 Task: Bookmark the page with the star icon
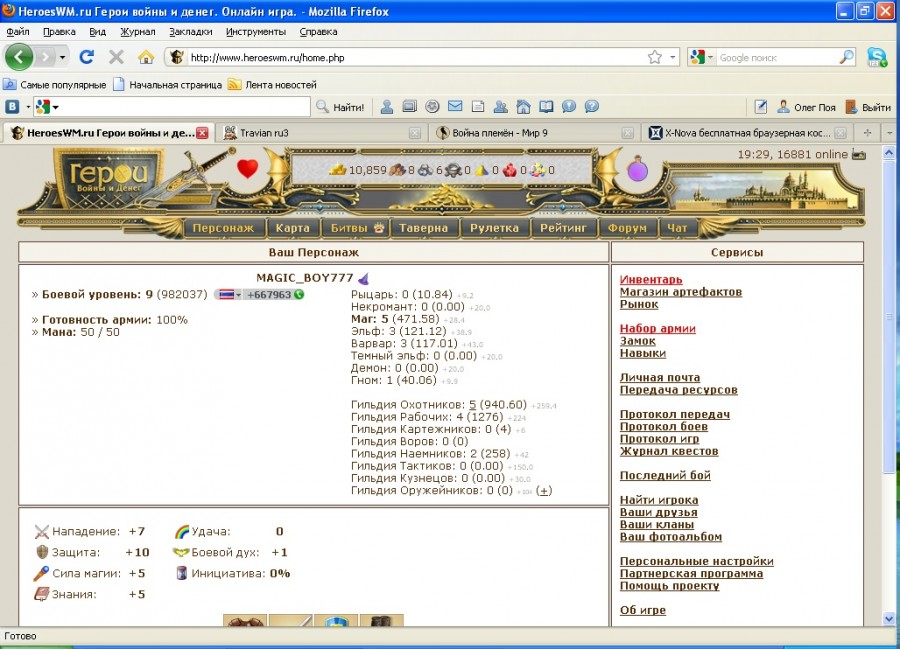pyautogui.click(x=654, y=57)
